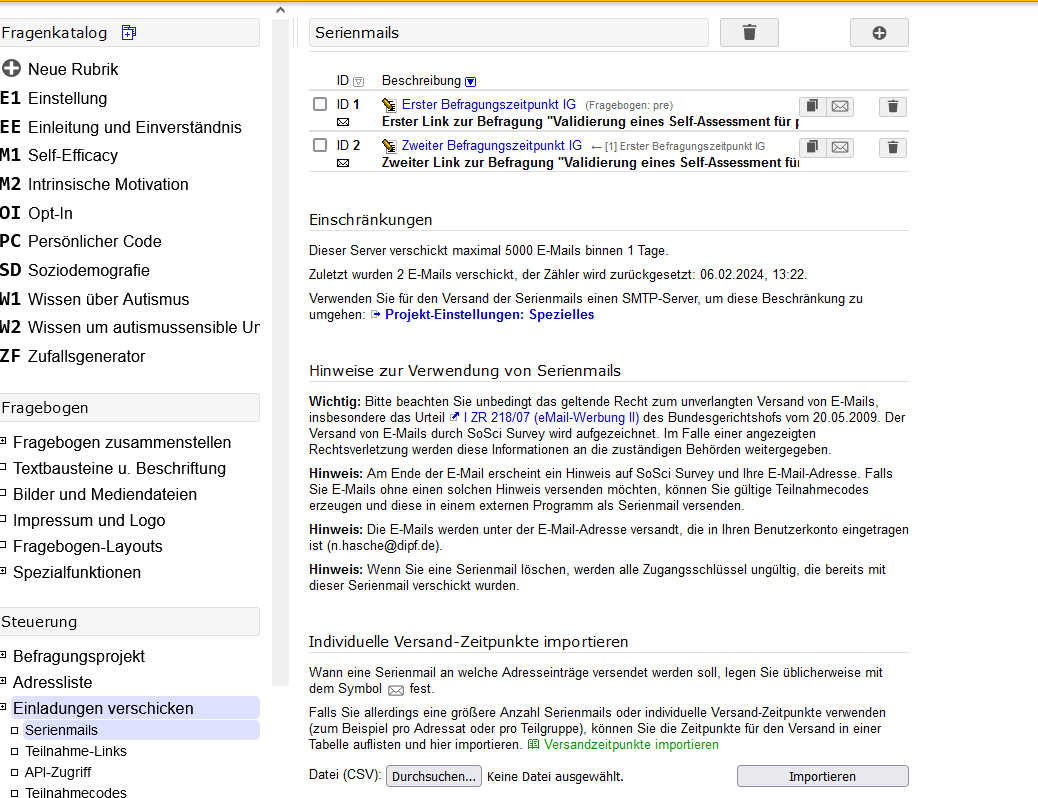
Task: Open the Zweiter Befragungszeitpunkt IG link
Action: pyautogui.click(x=492, y=146)
